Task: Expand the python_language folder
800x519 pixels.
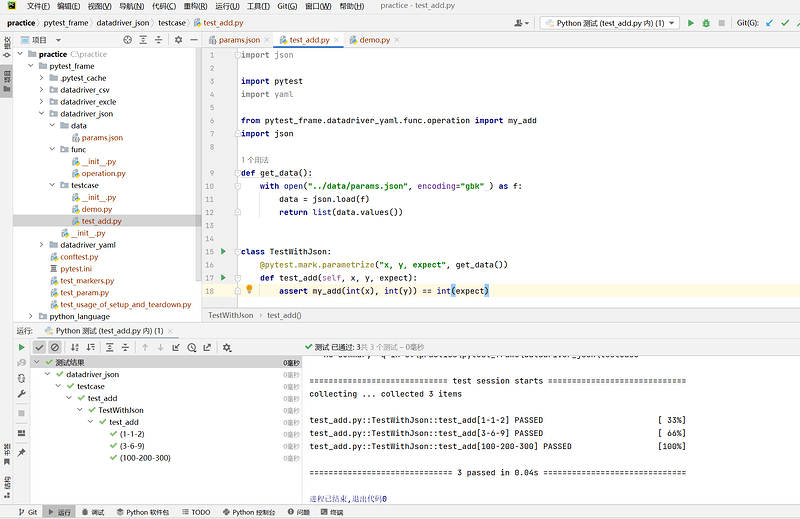Action: tap(31, 316)
